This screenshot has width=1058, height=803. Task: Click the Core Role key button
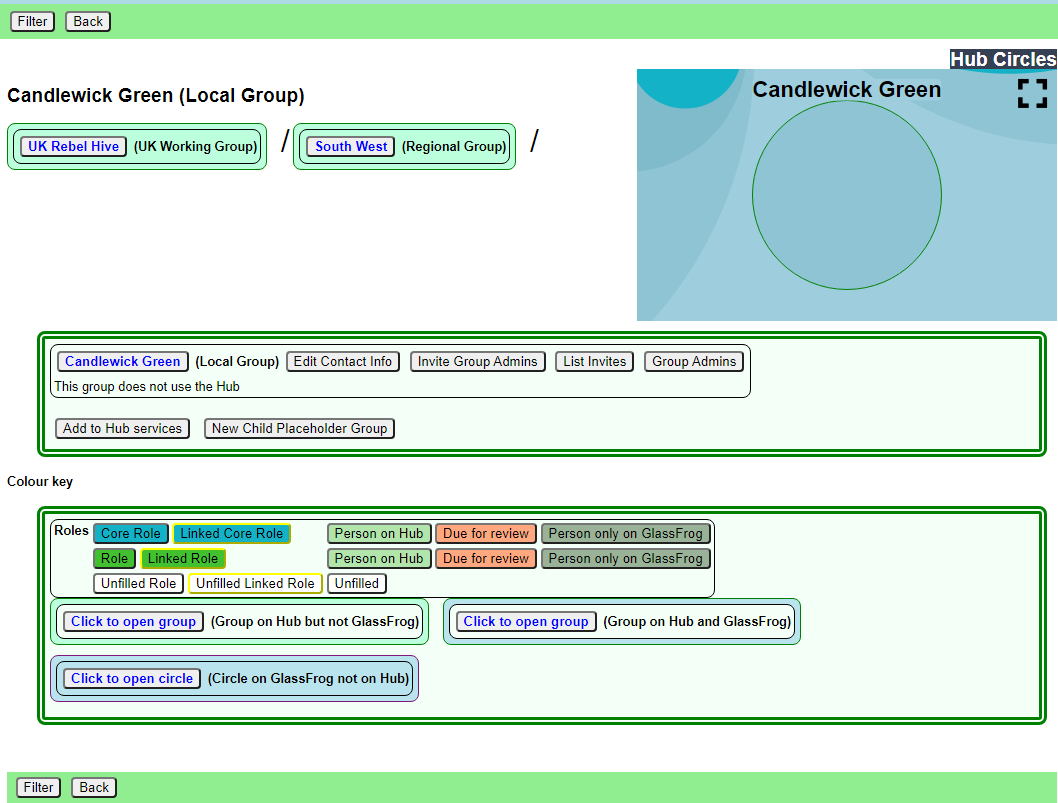[x=131, y=534]
